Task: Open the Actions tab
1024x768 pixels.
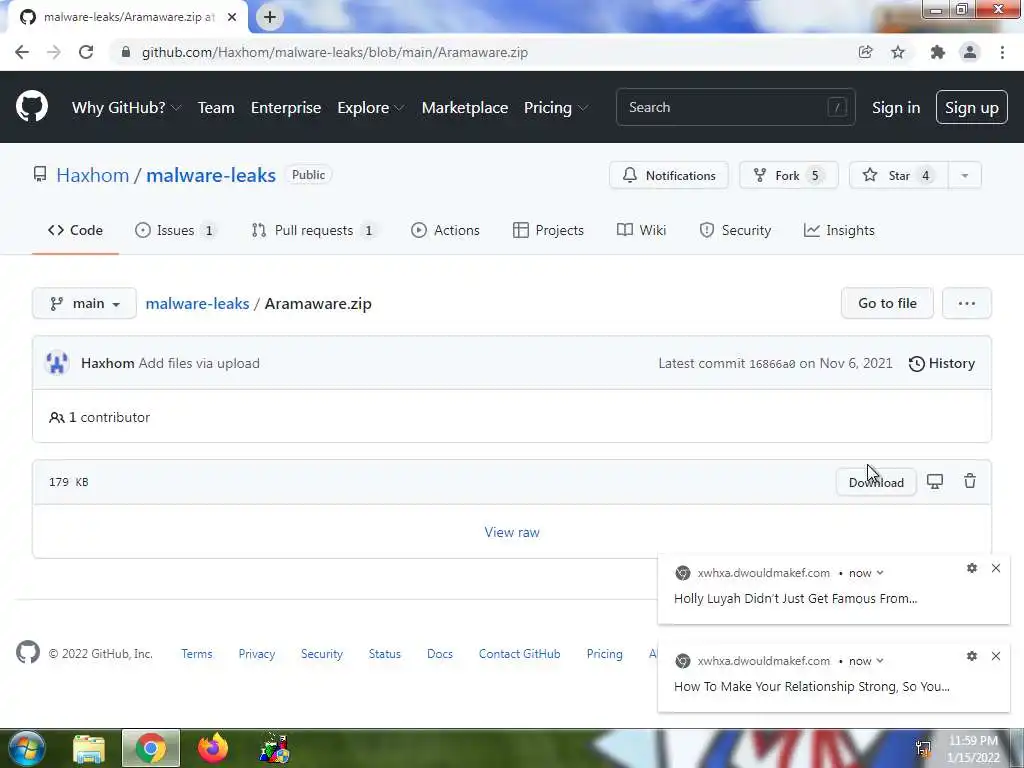Action: [x=445, y=231]
